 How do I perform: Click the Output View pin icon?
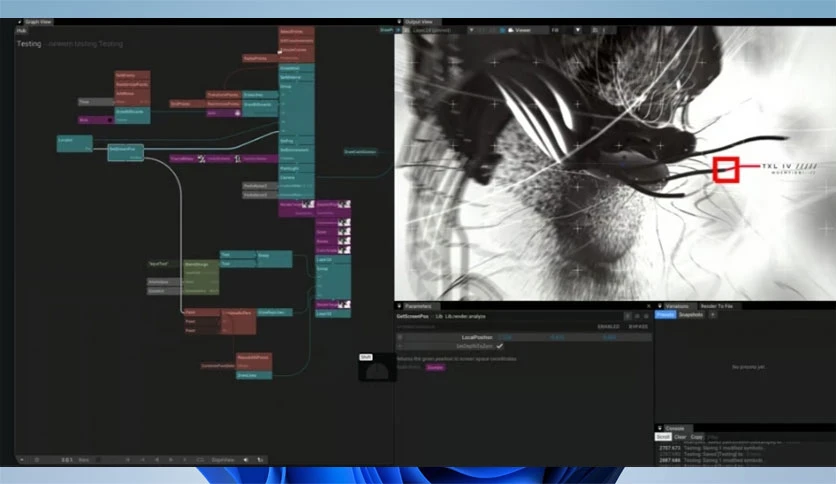(399, 22)
